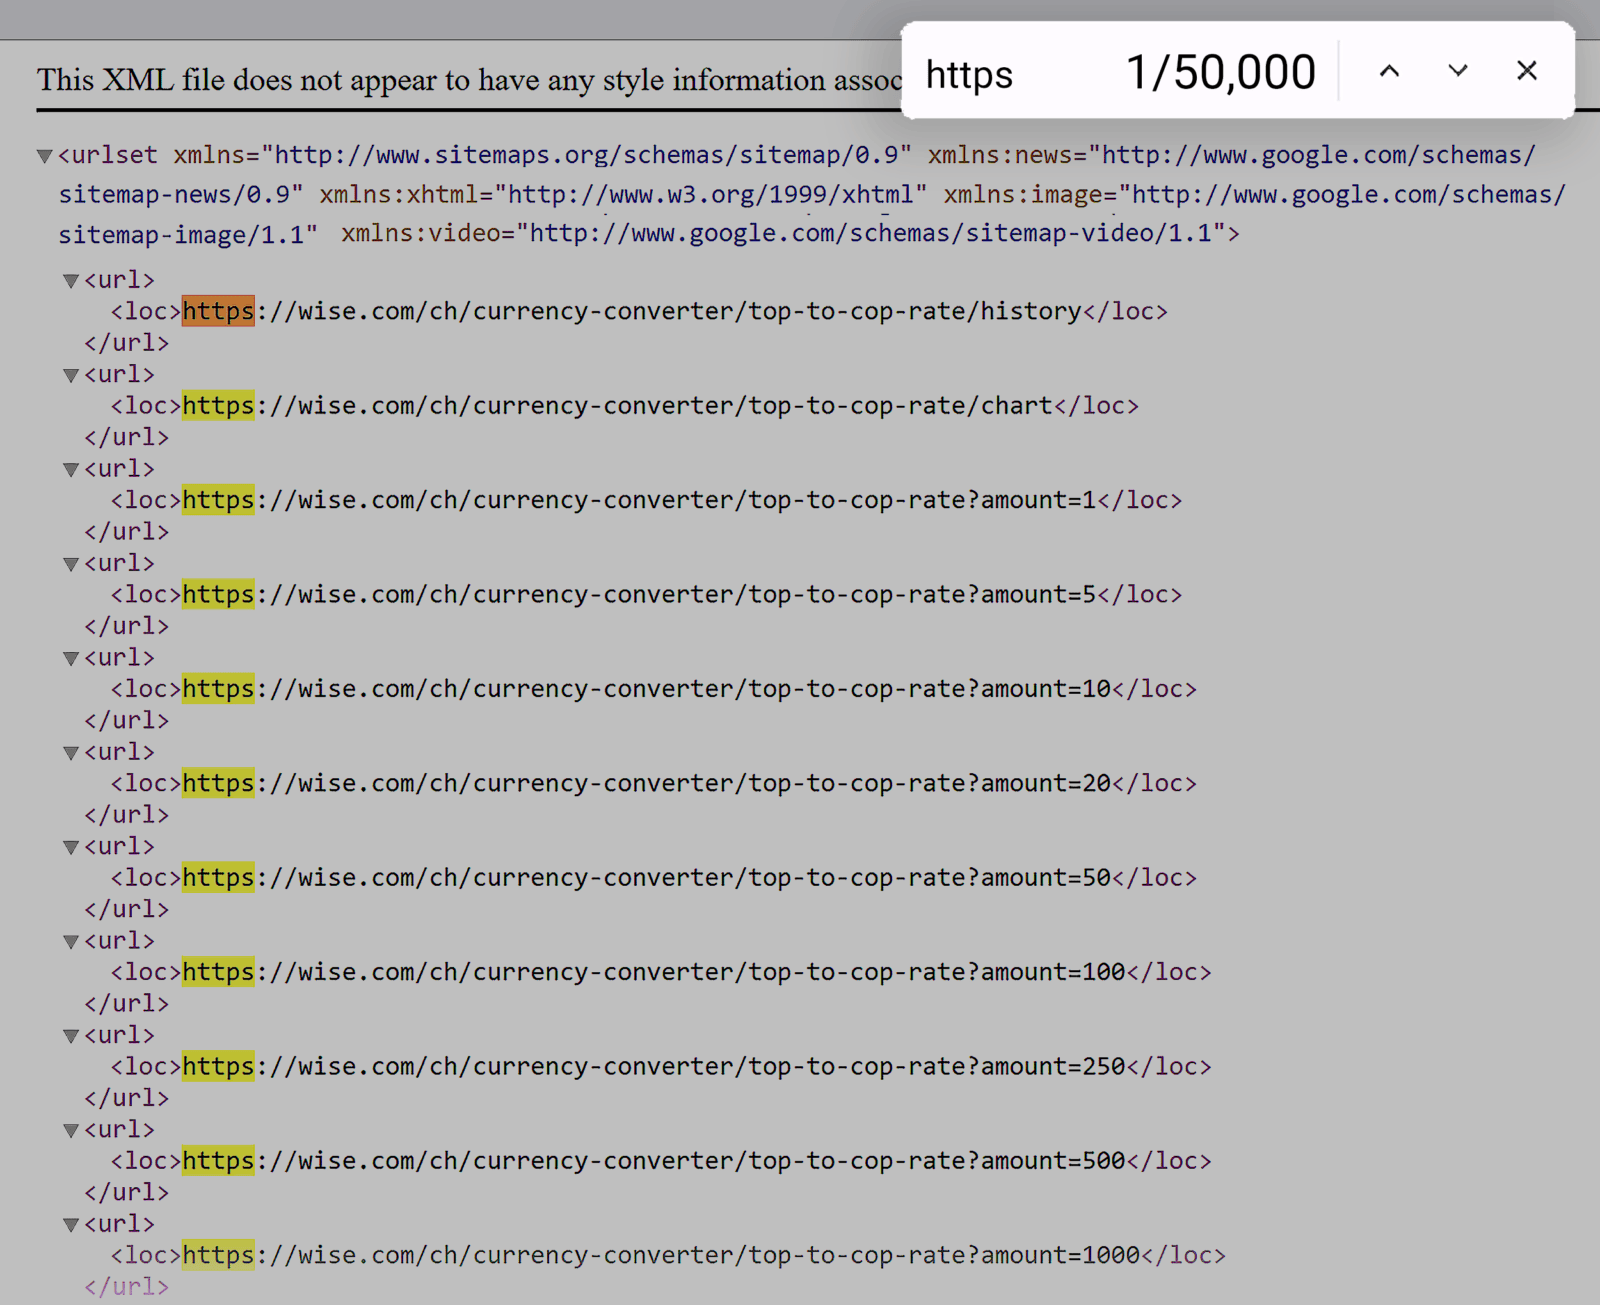
Task: Collapse url node containing history link
Action: point(71,281)
